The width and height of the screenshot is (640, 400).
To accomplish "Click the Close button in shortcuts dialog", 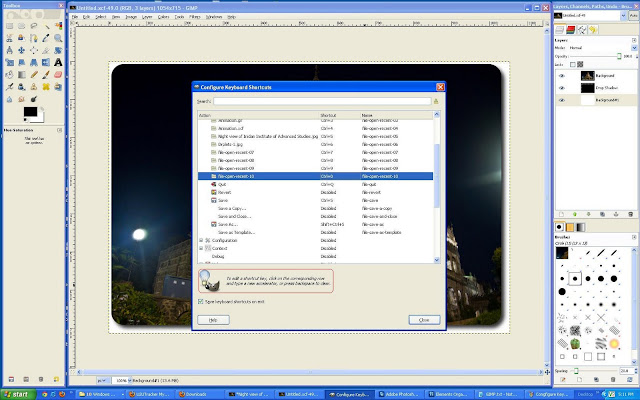I will pyautogui.click(x=424, y=320).
